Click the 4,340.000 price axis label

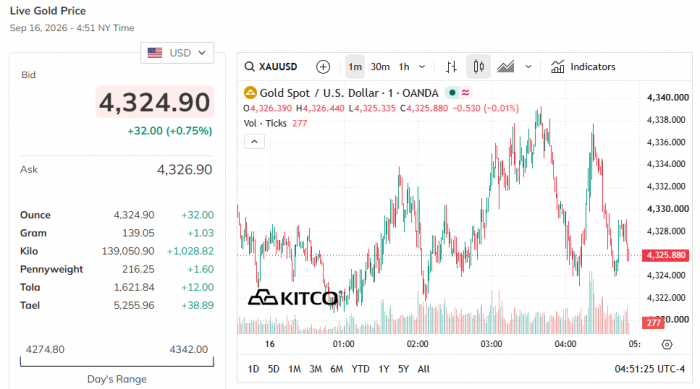667,97
